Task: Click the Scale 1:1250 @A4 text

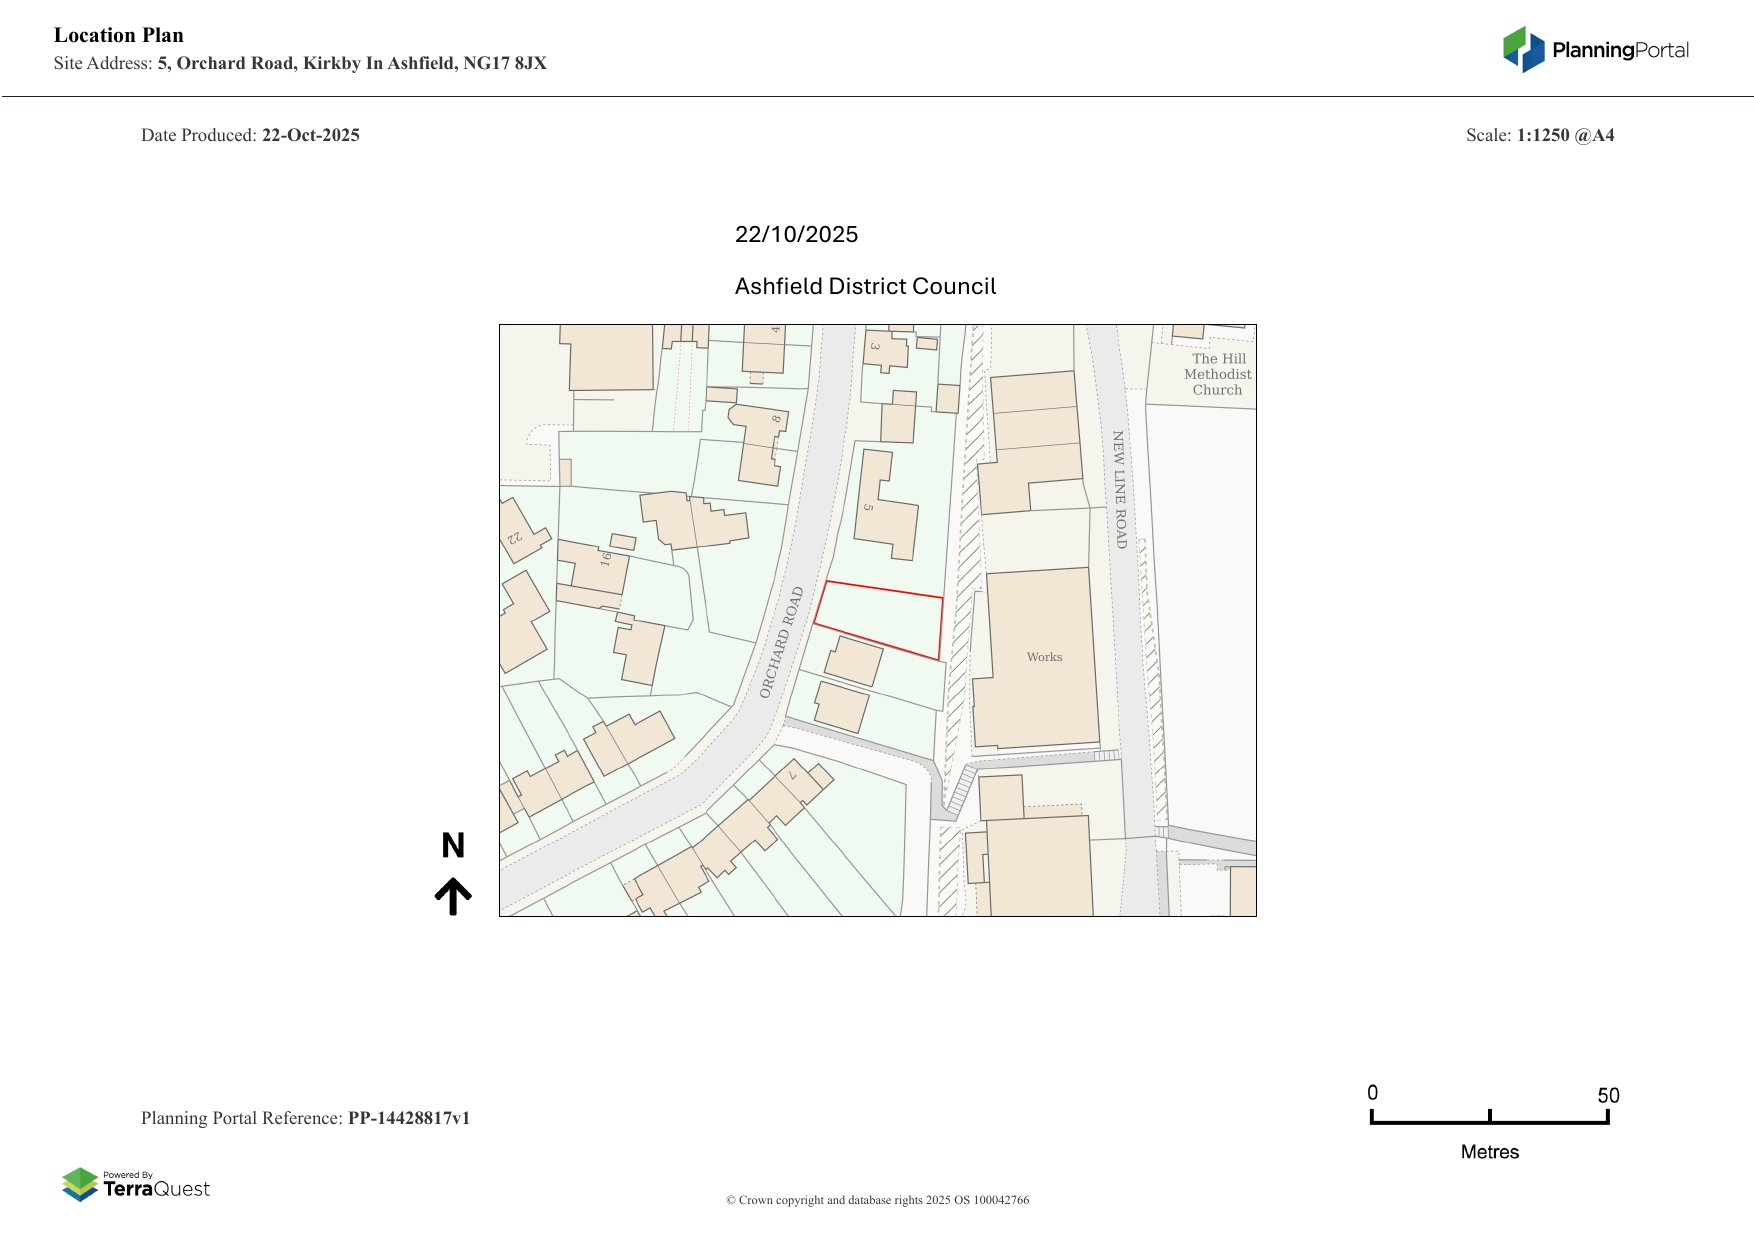Action: click(x=1539, y=135)
